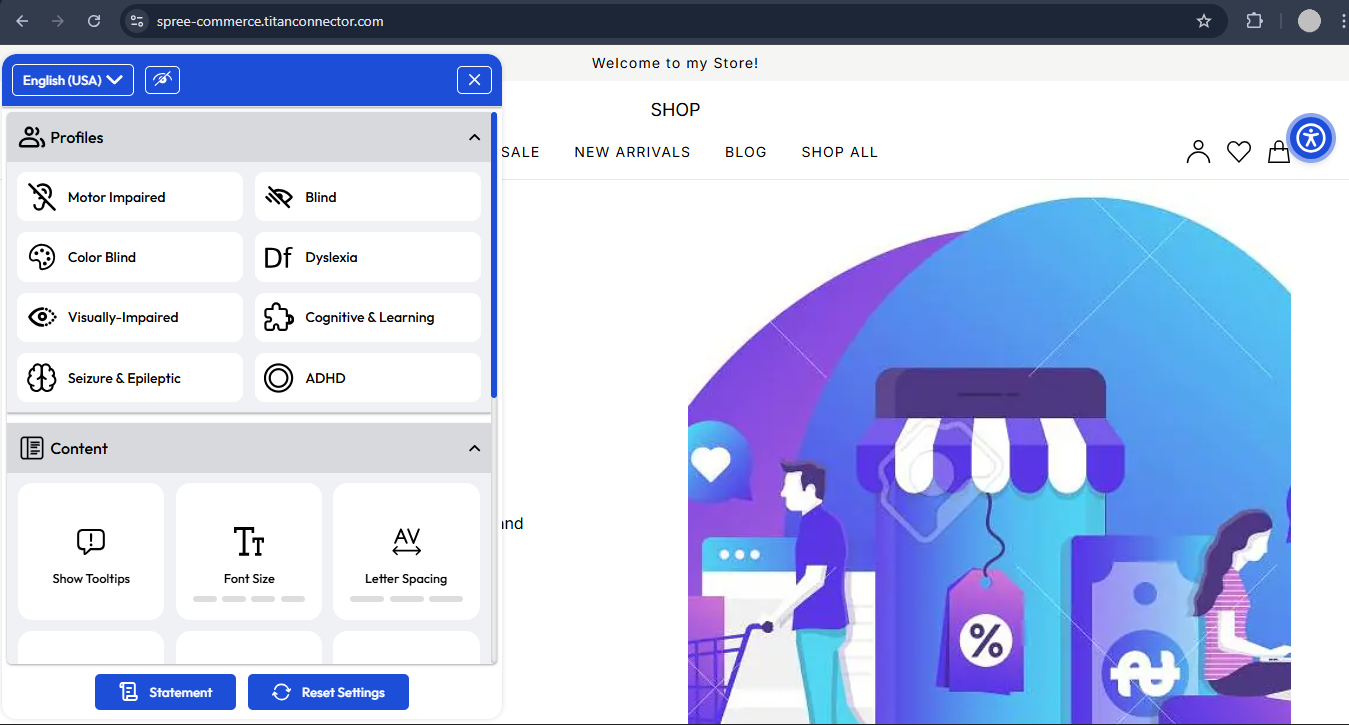Toggle the ADHD profile on
The image size is (1349, 725).
pos(367,377)
